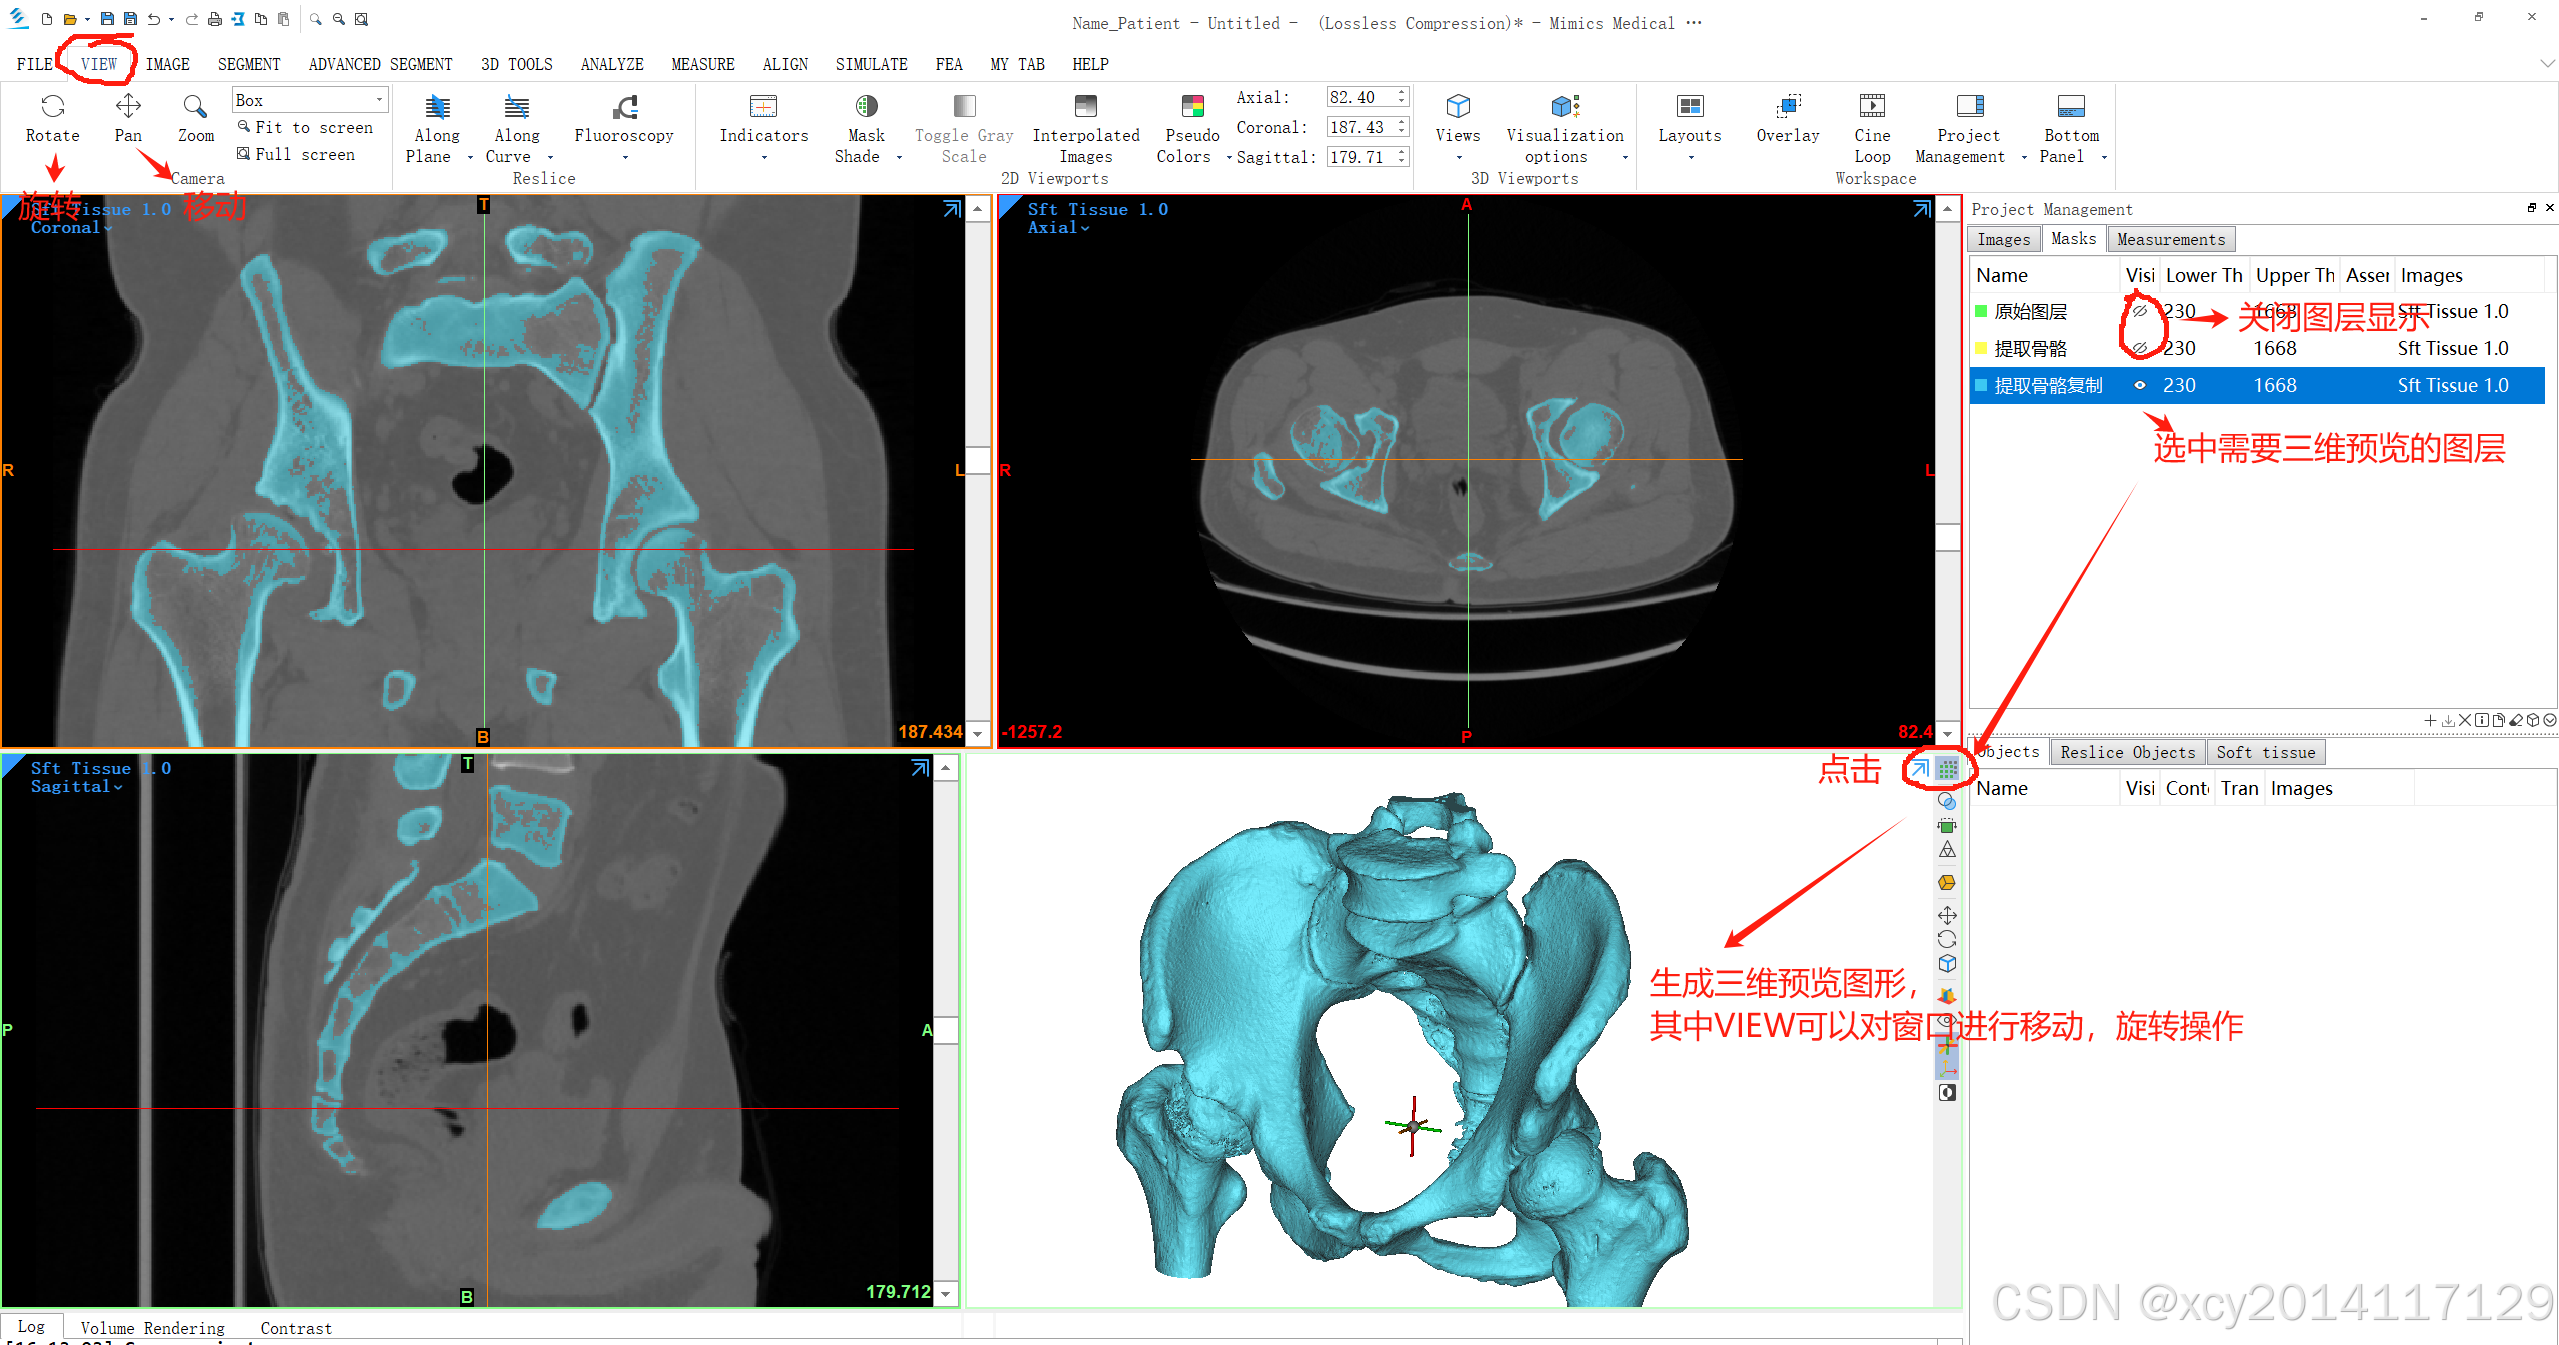
Task: Click the Pseudo Colors icon
Action: coord(1192,106)
